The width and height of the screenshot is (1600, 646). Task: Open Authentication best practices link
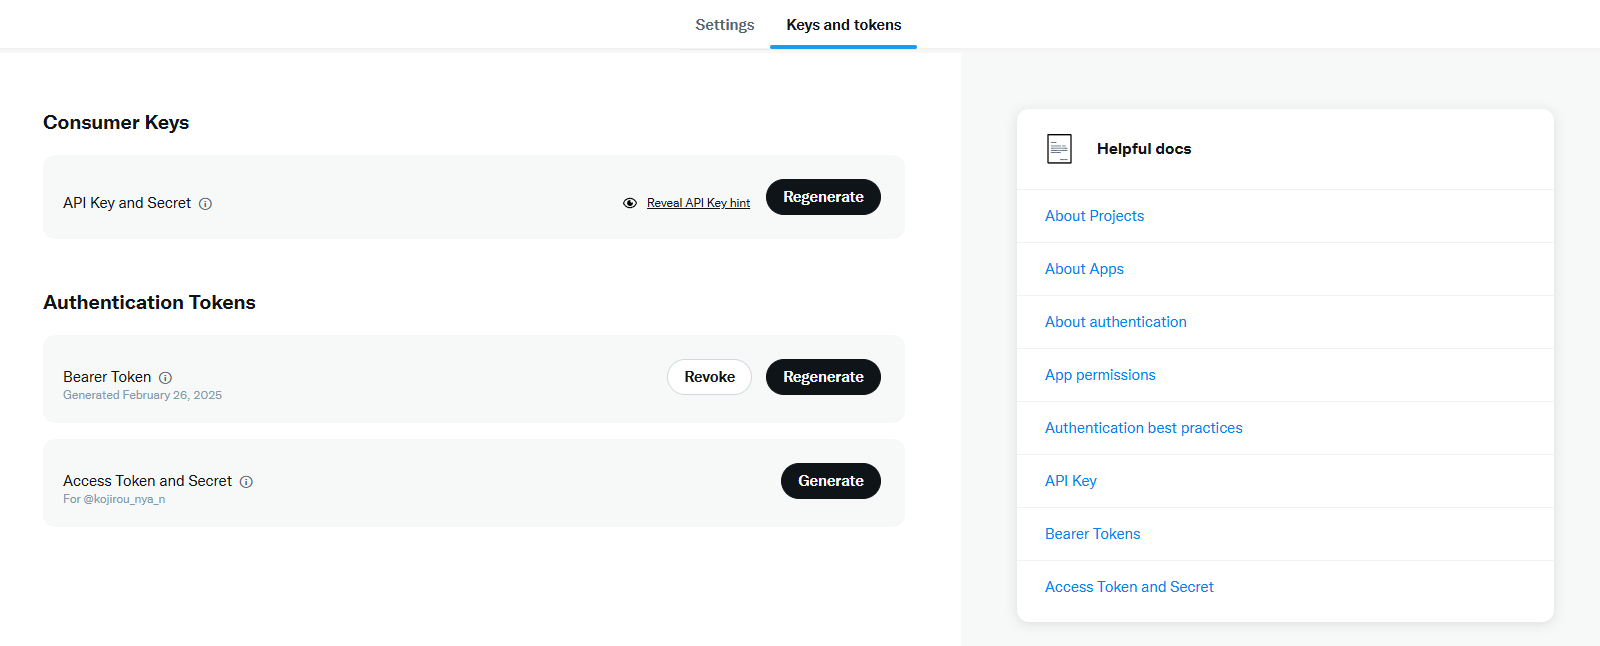[x=1144, y=428]
